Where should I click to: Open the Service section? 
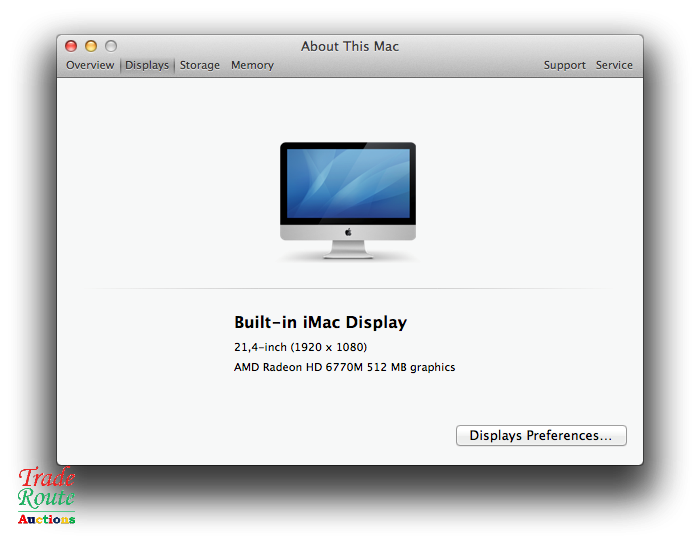(614, 65)
